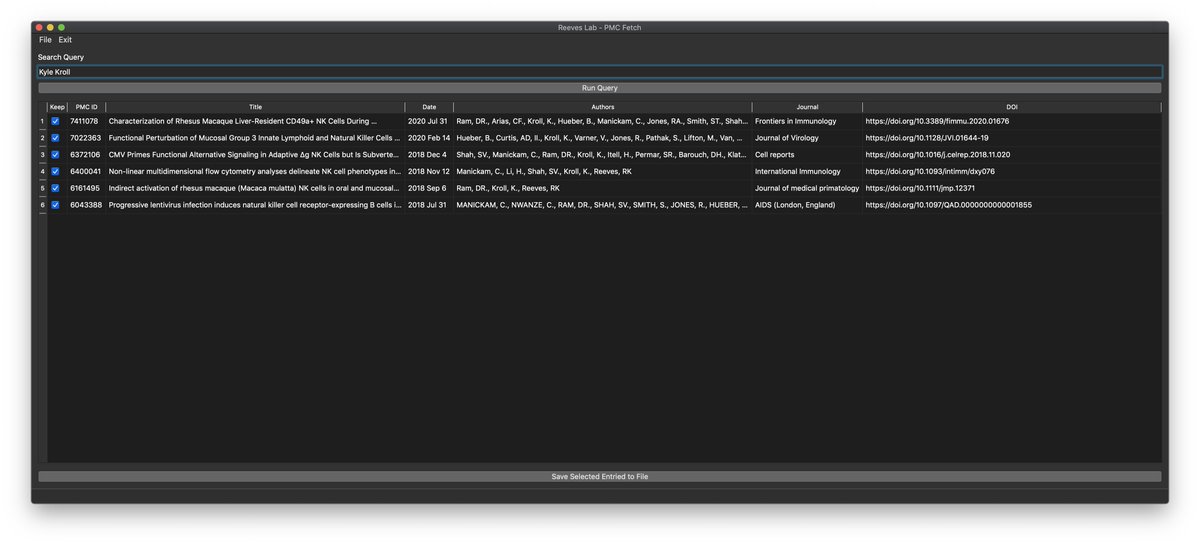Image resolution: width=1200 pixels, height=545 pixels.
Task: Uncheck Keep checkbox for PMC ID 6372106
Action: click(x=56, y=155)
